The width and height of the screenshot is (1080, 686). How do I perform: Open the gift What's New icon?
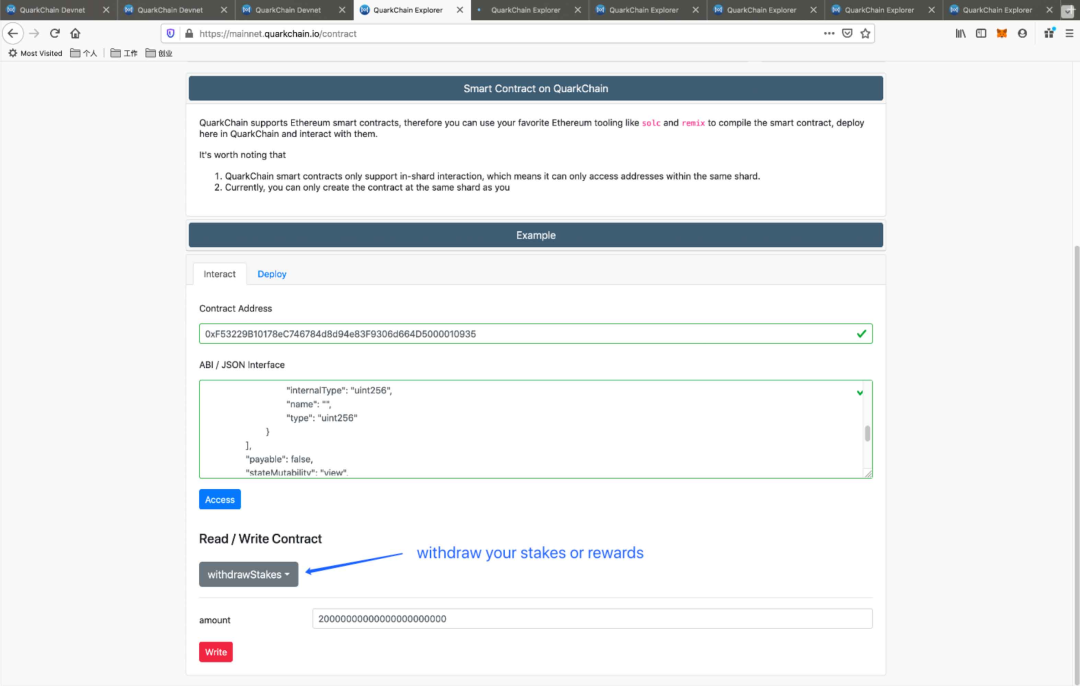pos(1049,33)
